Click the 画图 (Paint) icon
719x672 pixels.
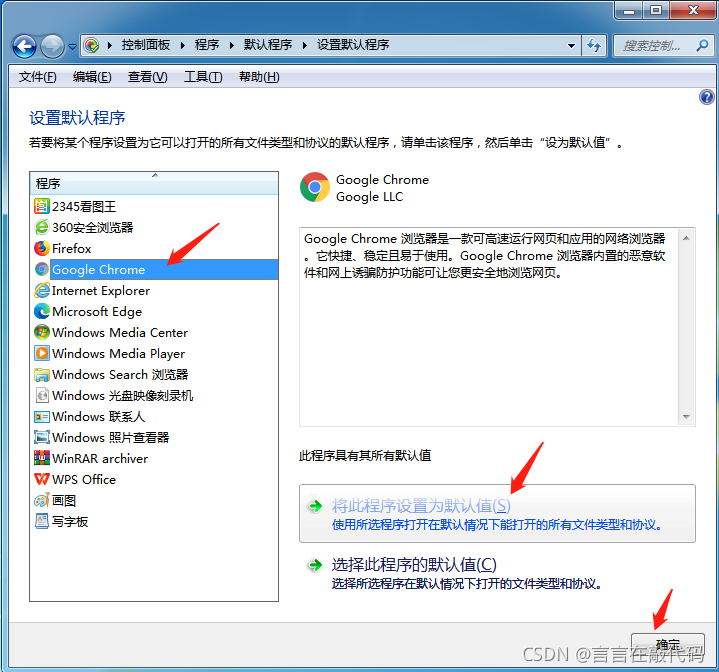pos(42,501)
